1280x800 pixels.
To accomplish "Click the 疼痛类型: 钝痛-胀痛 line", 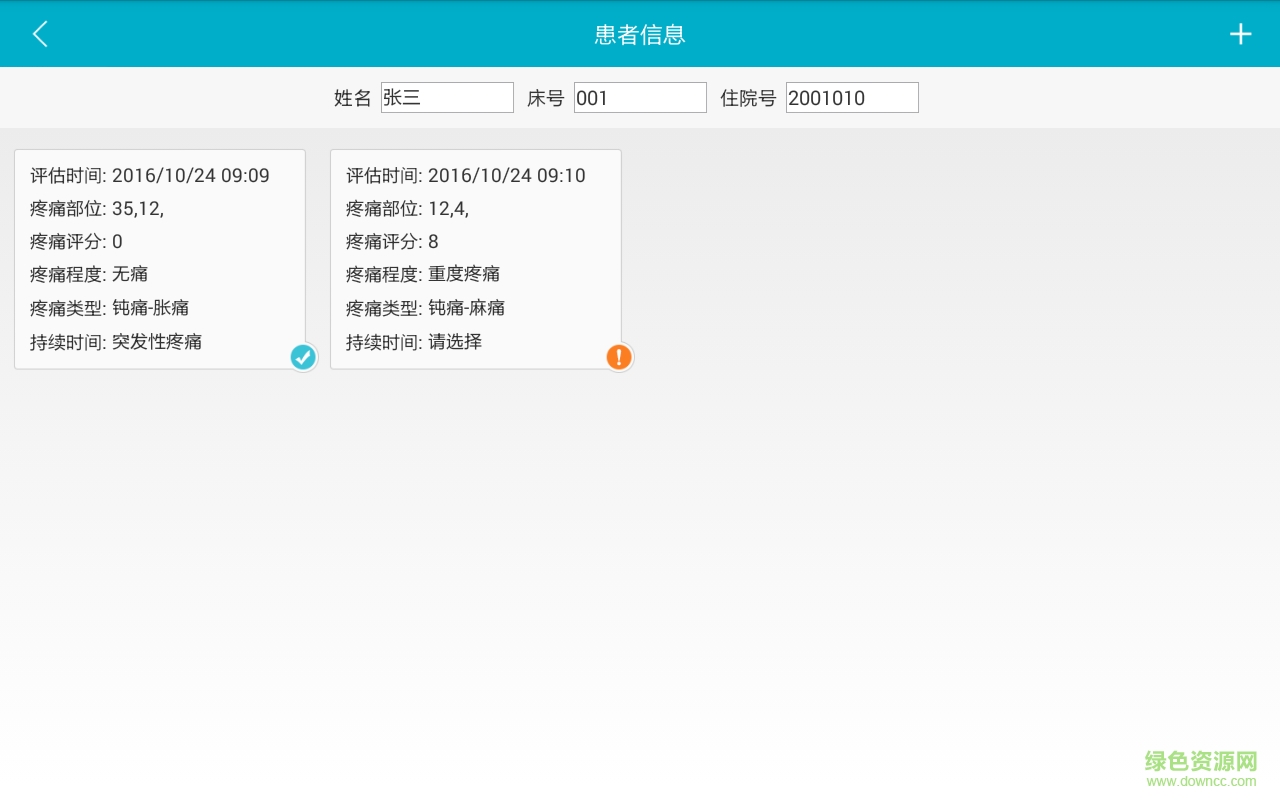I will pos(110,308).
